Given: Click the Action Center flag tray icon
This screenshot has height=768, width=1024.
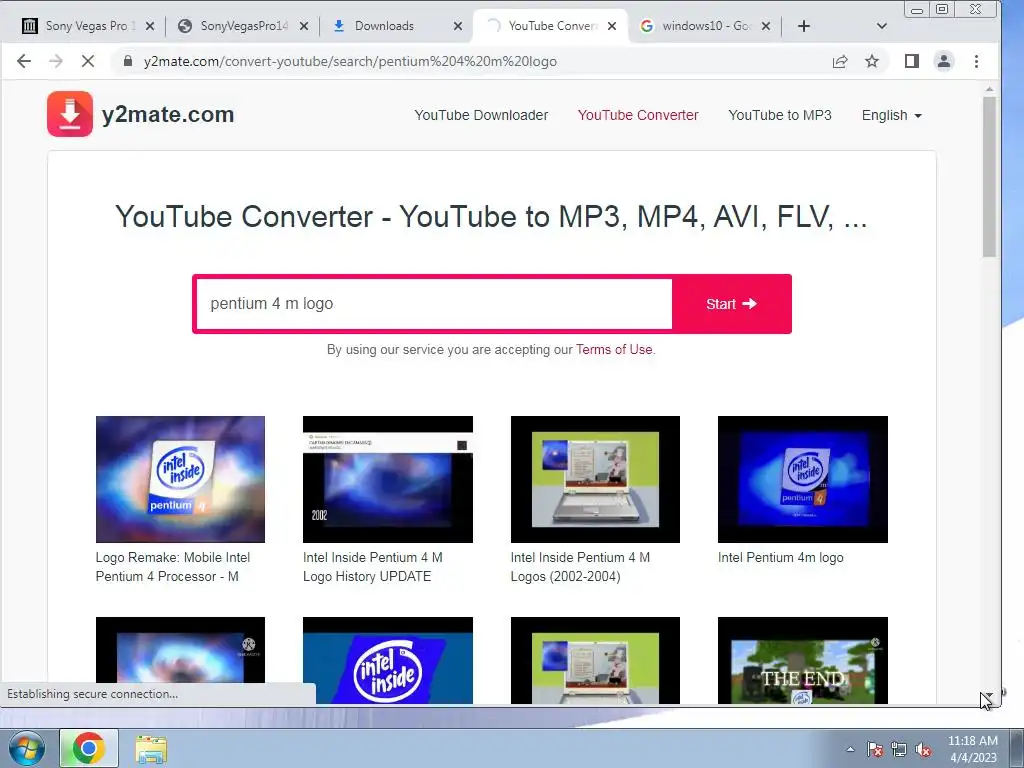Looking at the screenshot, I should 875,750.
